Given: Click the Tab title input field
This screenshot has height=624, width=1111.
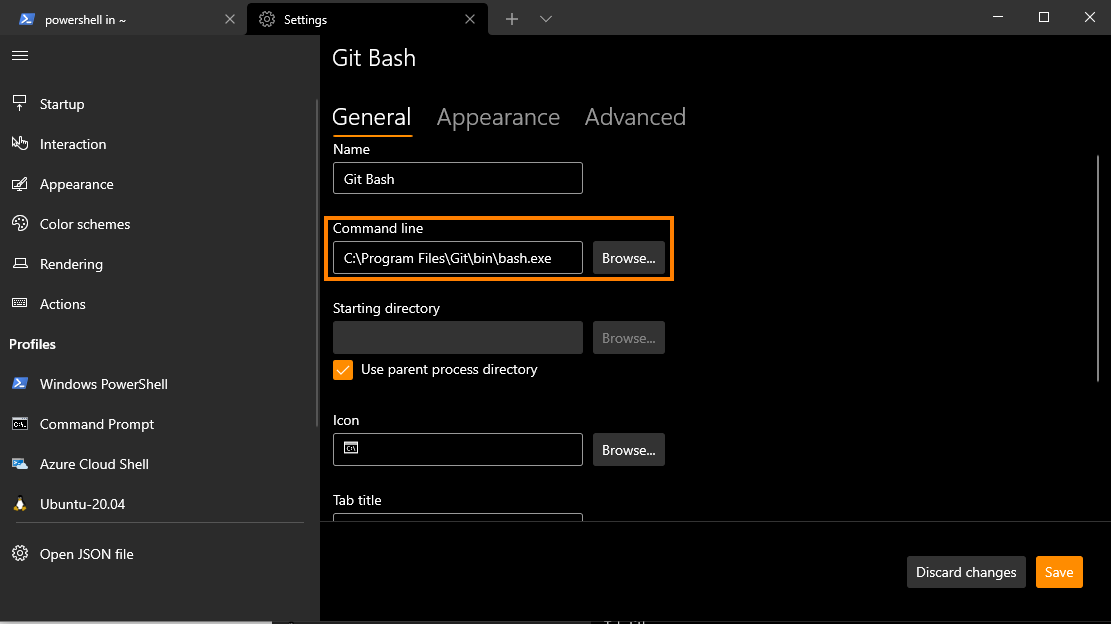Looking at the screenshot, I should coord(458,517).
